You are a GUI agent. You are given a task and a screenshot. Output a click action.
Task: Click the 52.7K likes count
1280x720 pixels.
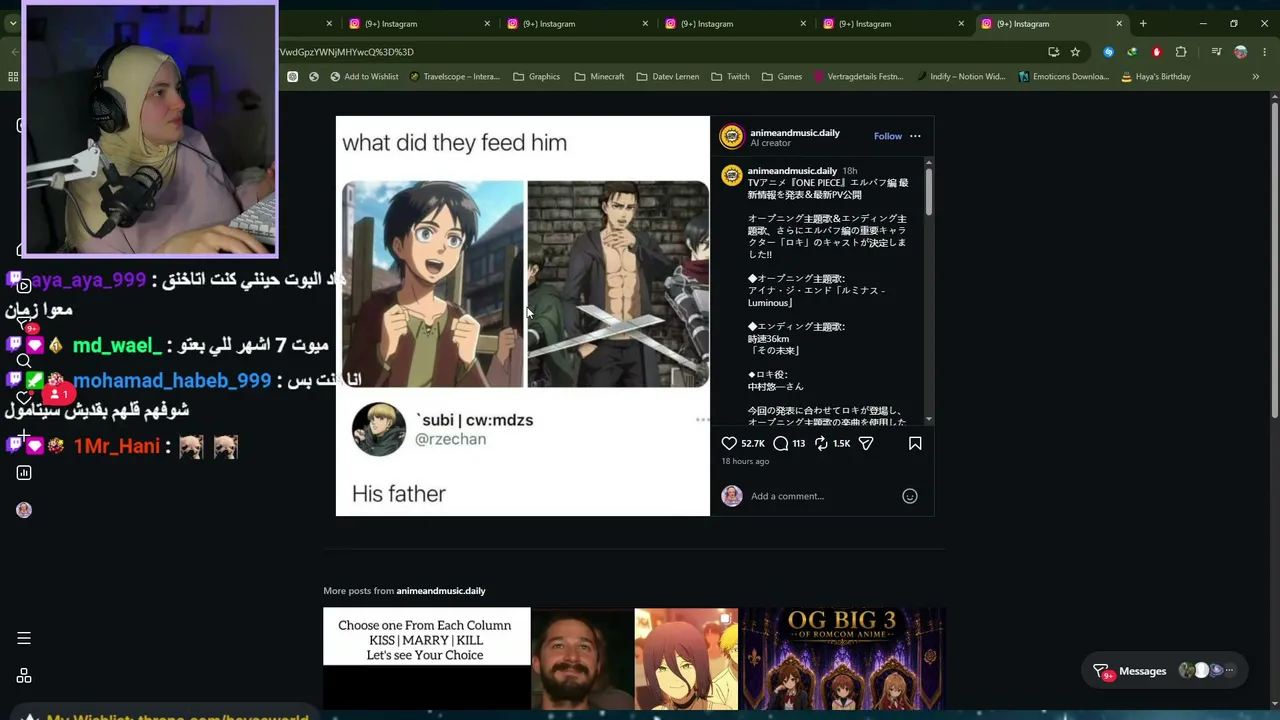[x=753, y=444]
